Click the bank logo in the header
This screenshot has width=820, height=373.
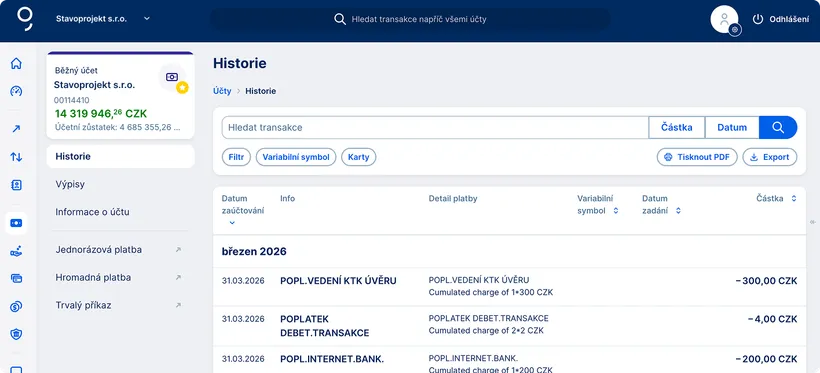(x=25, y=19)
